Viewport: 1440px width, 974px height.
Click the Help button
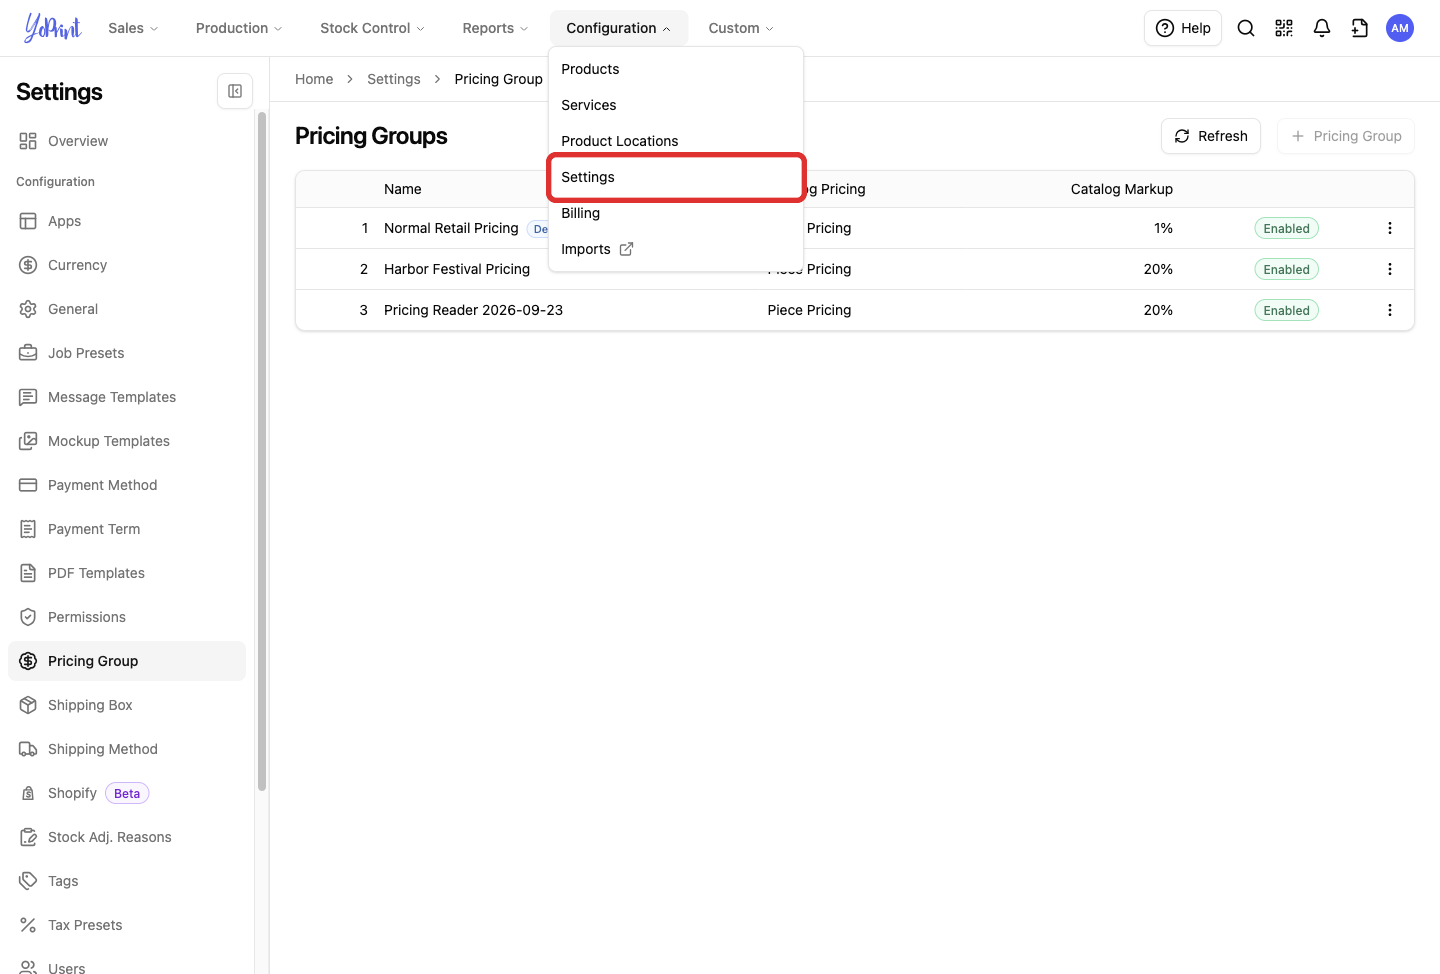pos(1183,28)
